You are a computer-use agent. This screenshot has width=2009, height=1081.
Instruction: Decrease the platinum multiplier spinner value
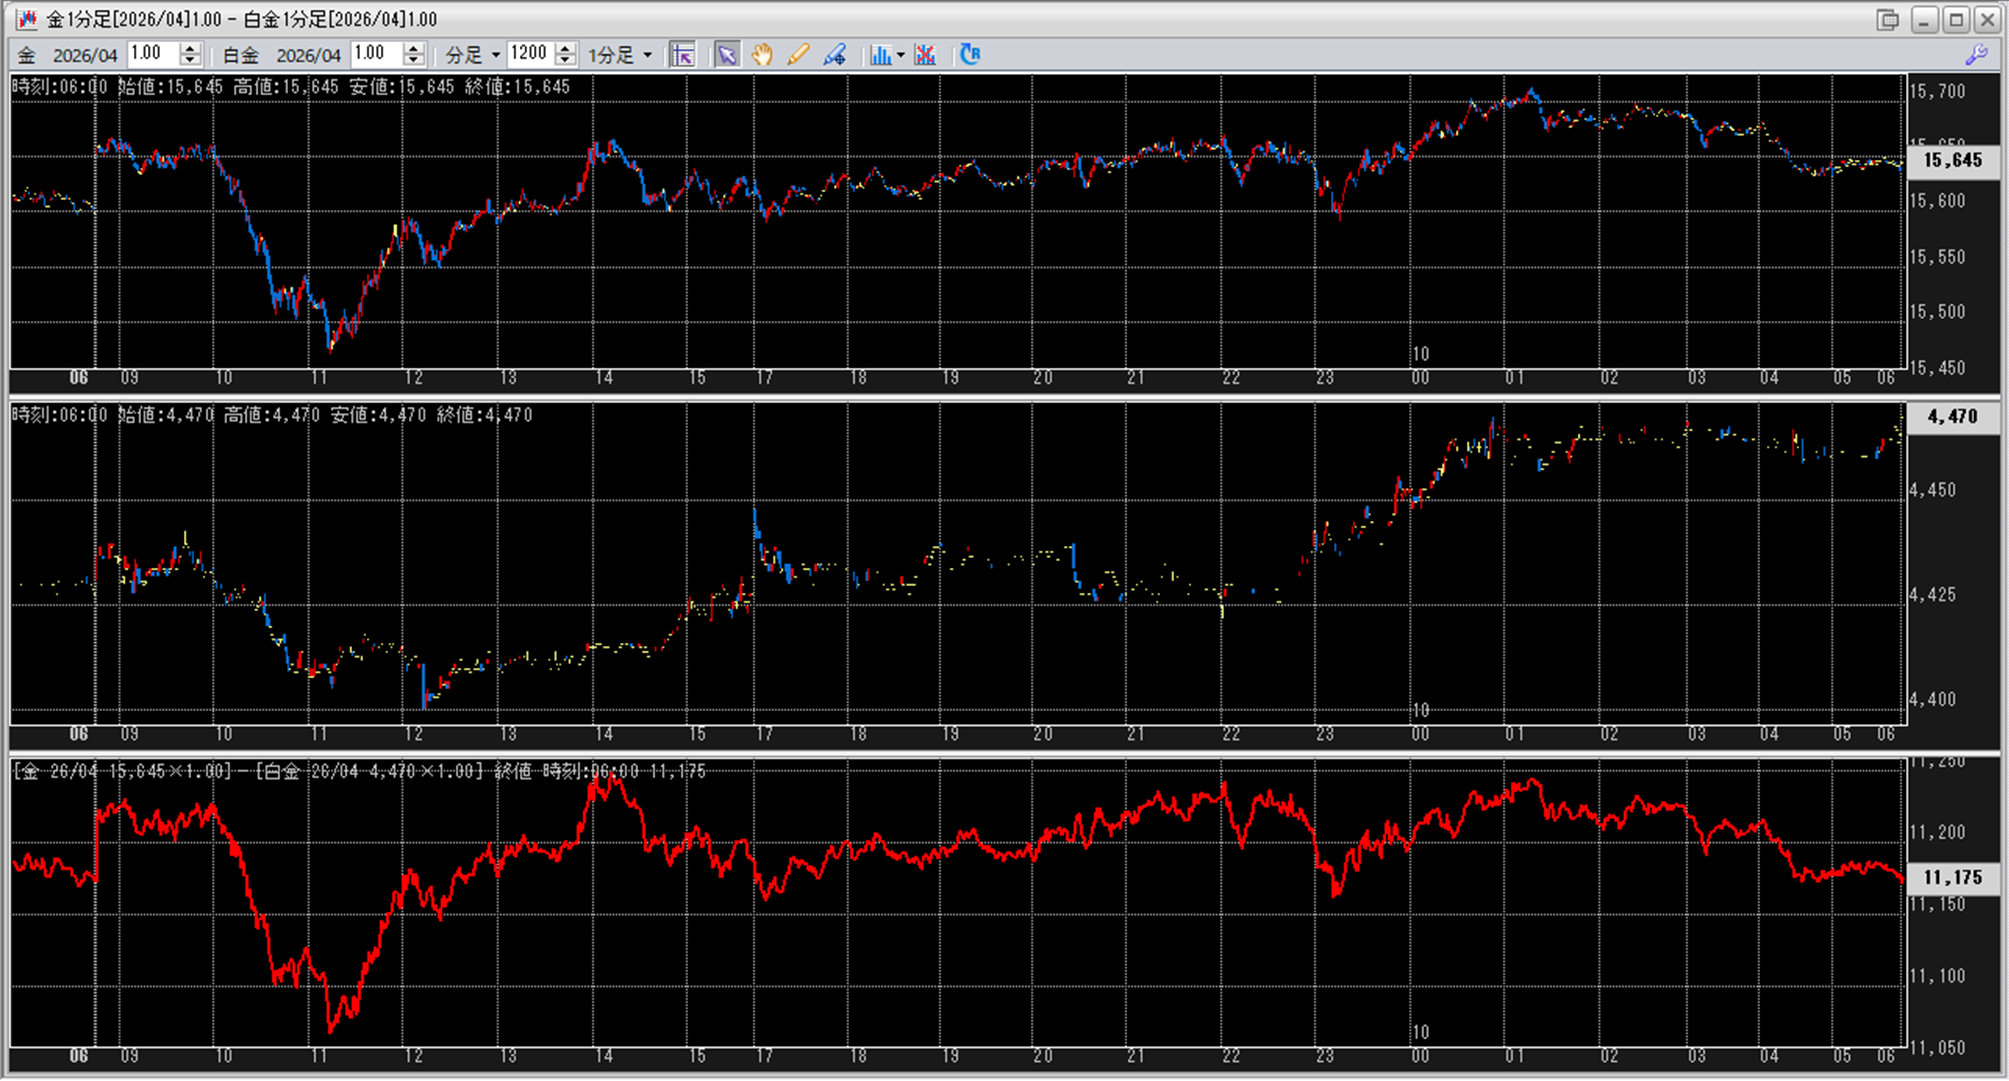(x=414, y=61)
